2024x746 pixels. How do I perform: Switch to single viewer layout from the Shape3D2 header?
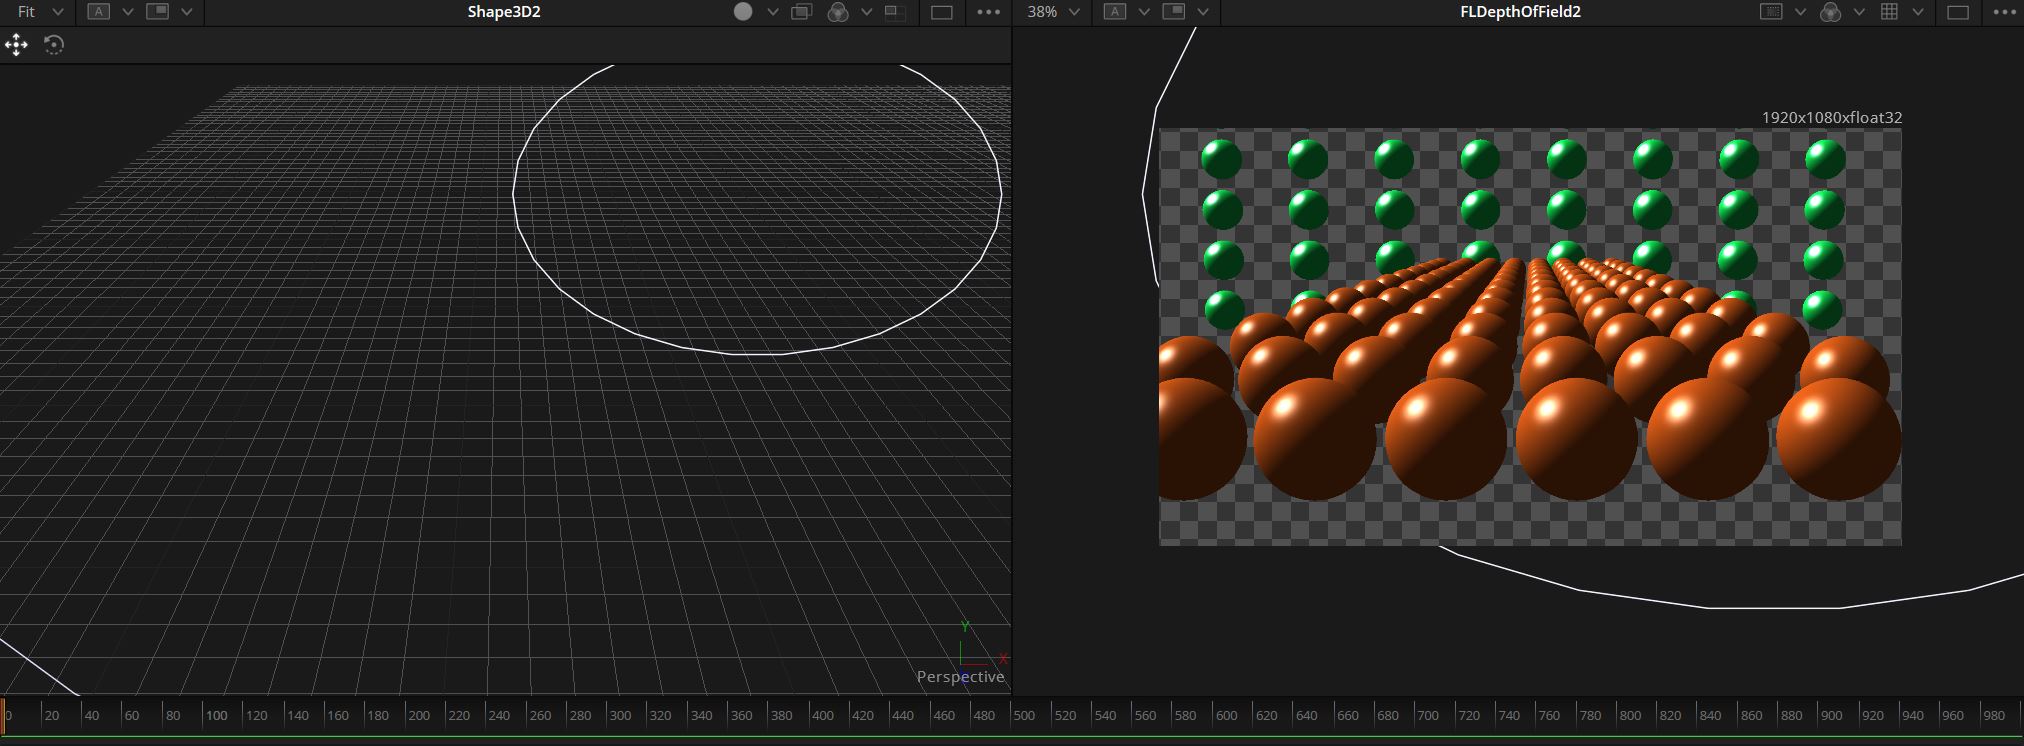tap(942, 12)
